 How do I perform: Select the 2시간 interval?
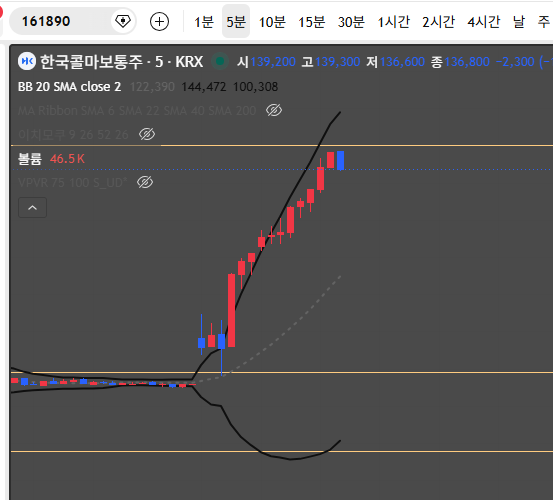pos(438,22)
